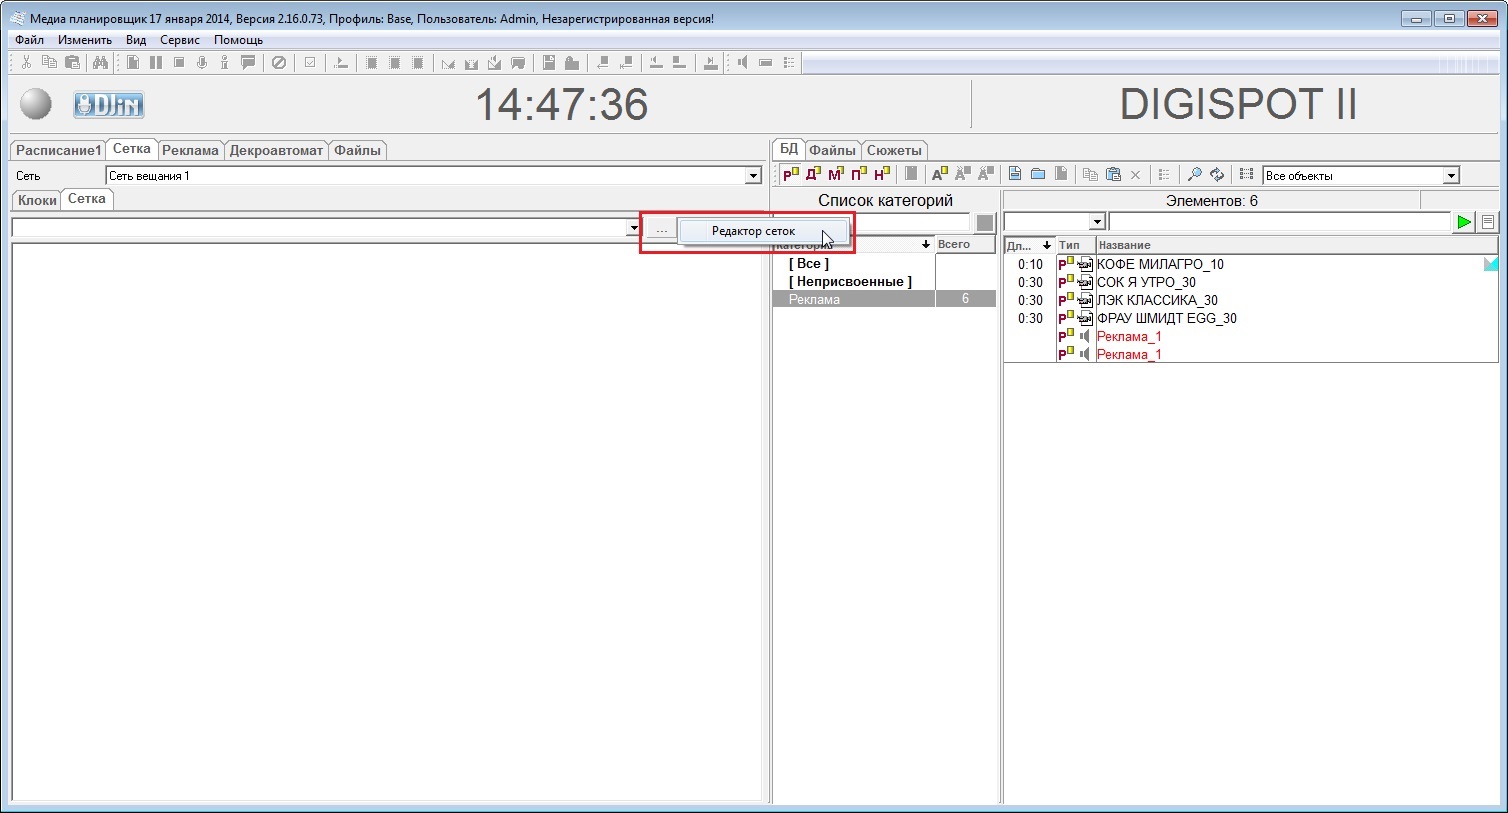Screen dimensions: 1508x813
Task: Click the Pause bars icon in toolbar
Action: 156,62
